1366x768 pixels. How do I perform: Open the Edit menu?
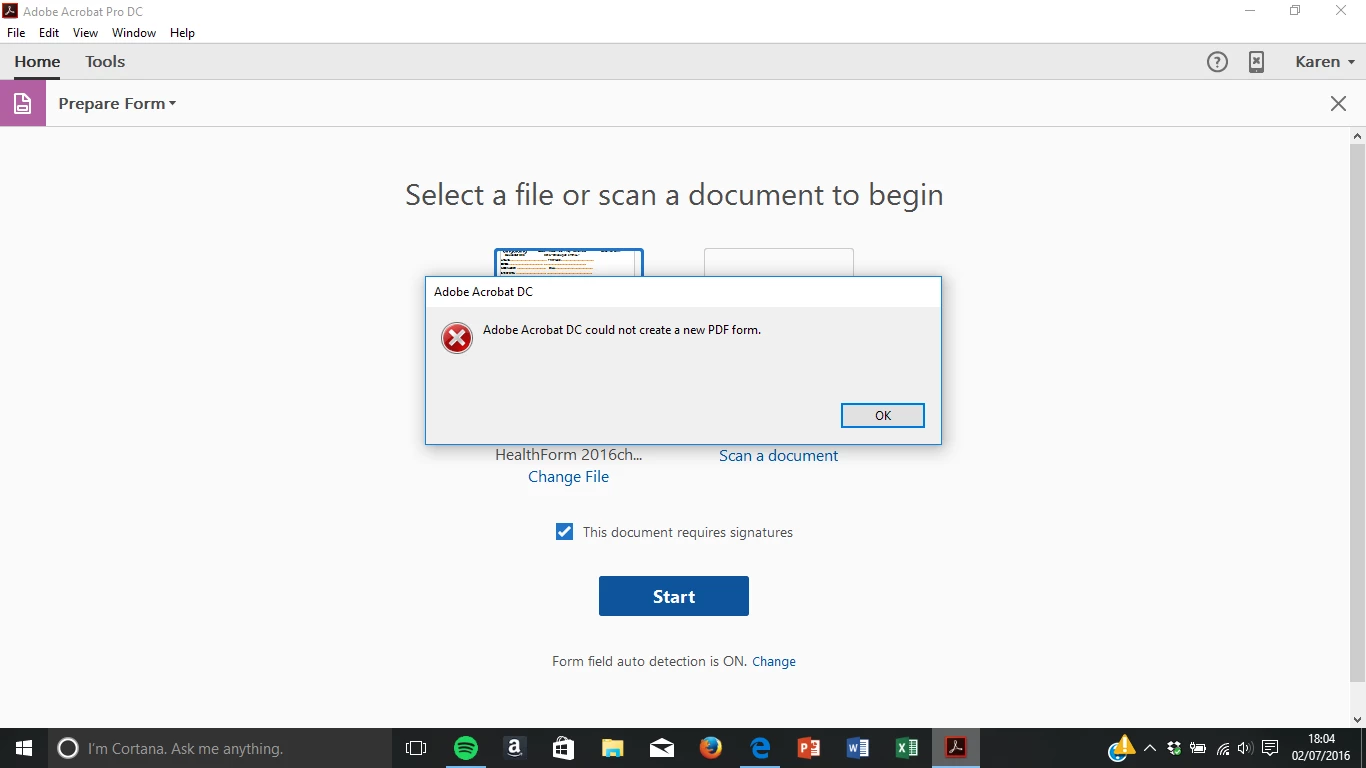point(49,33)
